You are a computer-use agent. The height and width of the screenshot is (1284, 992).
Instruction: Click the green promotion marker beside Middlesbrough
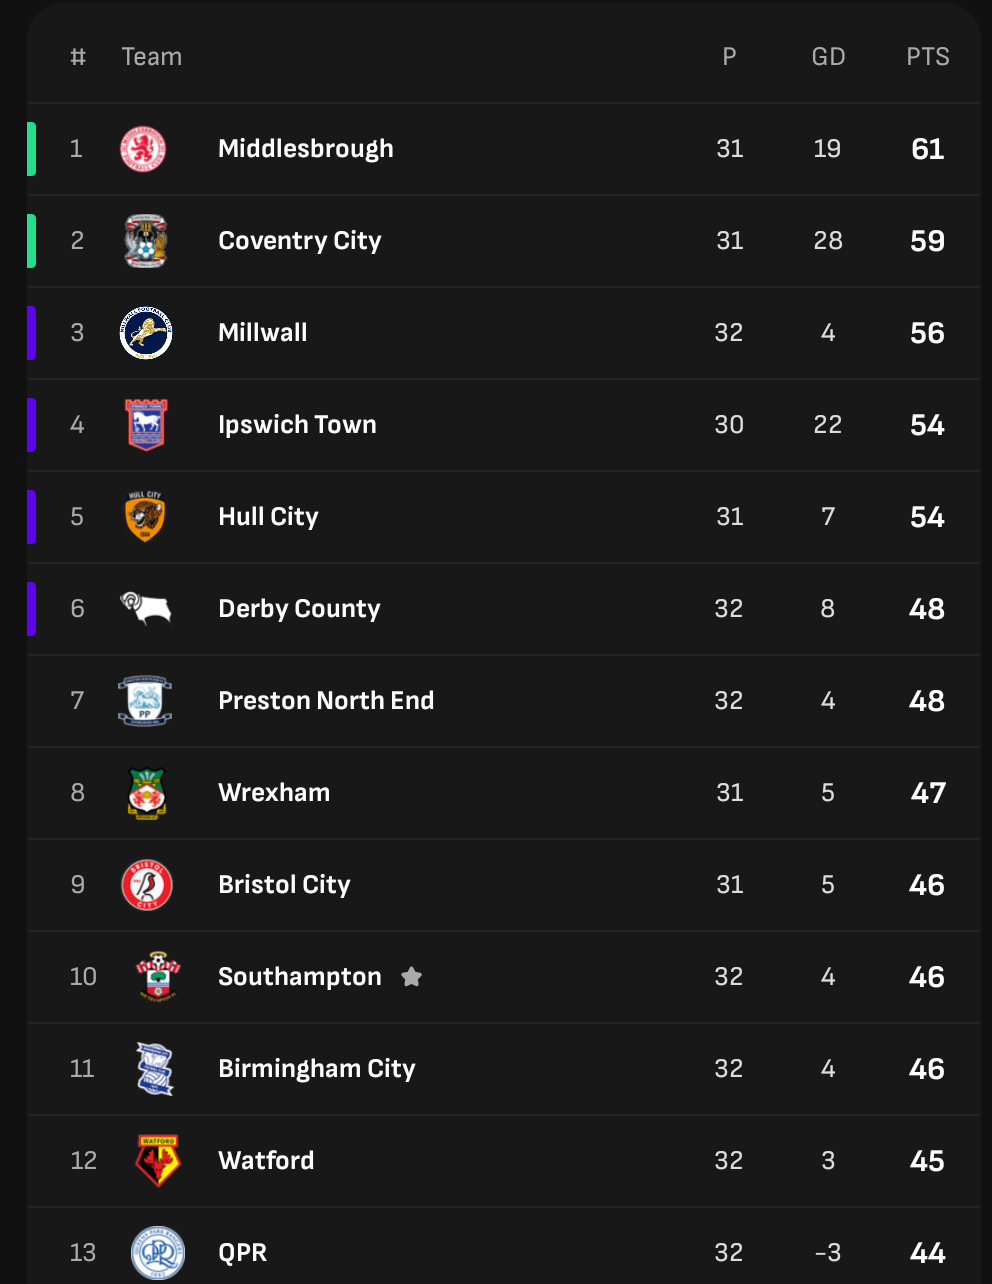32,149
